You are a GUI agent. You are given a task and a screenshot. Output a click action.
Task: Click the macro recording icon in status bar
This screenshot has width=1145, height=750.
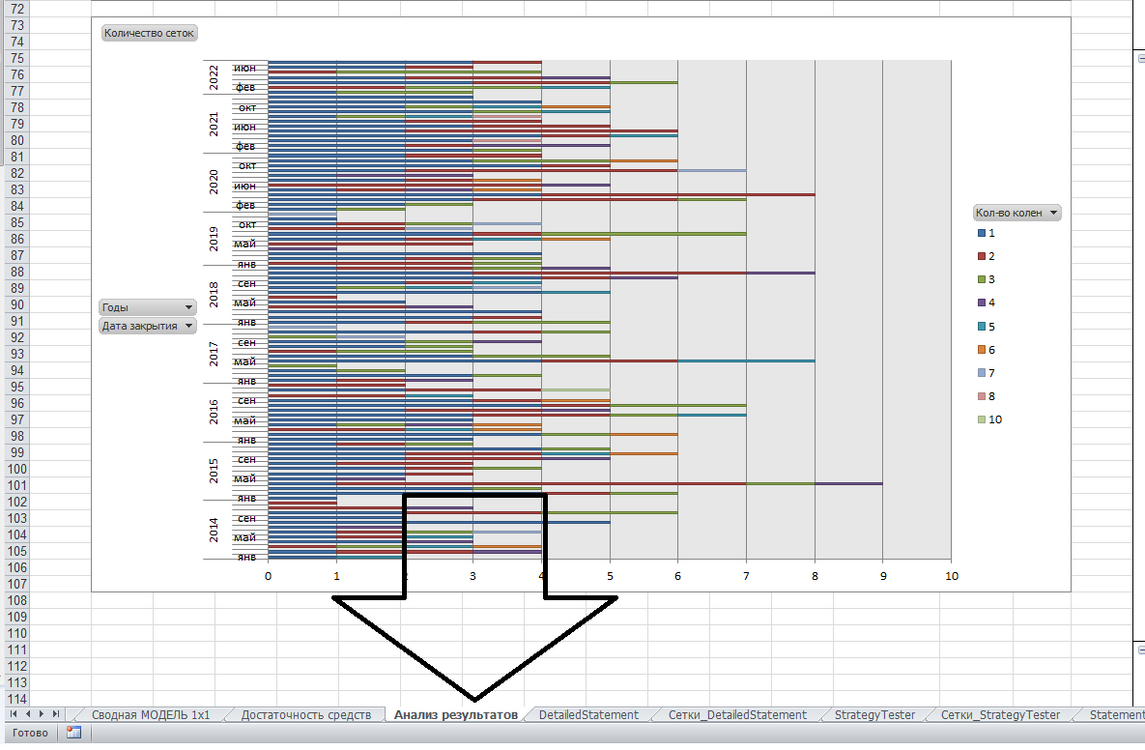(x=73, y=732)
